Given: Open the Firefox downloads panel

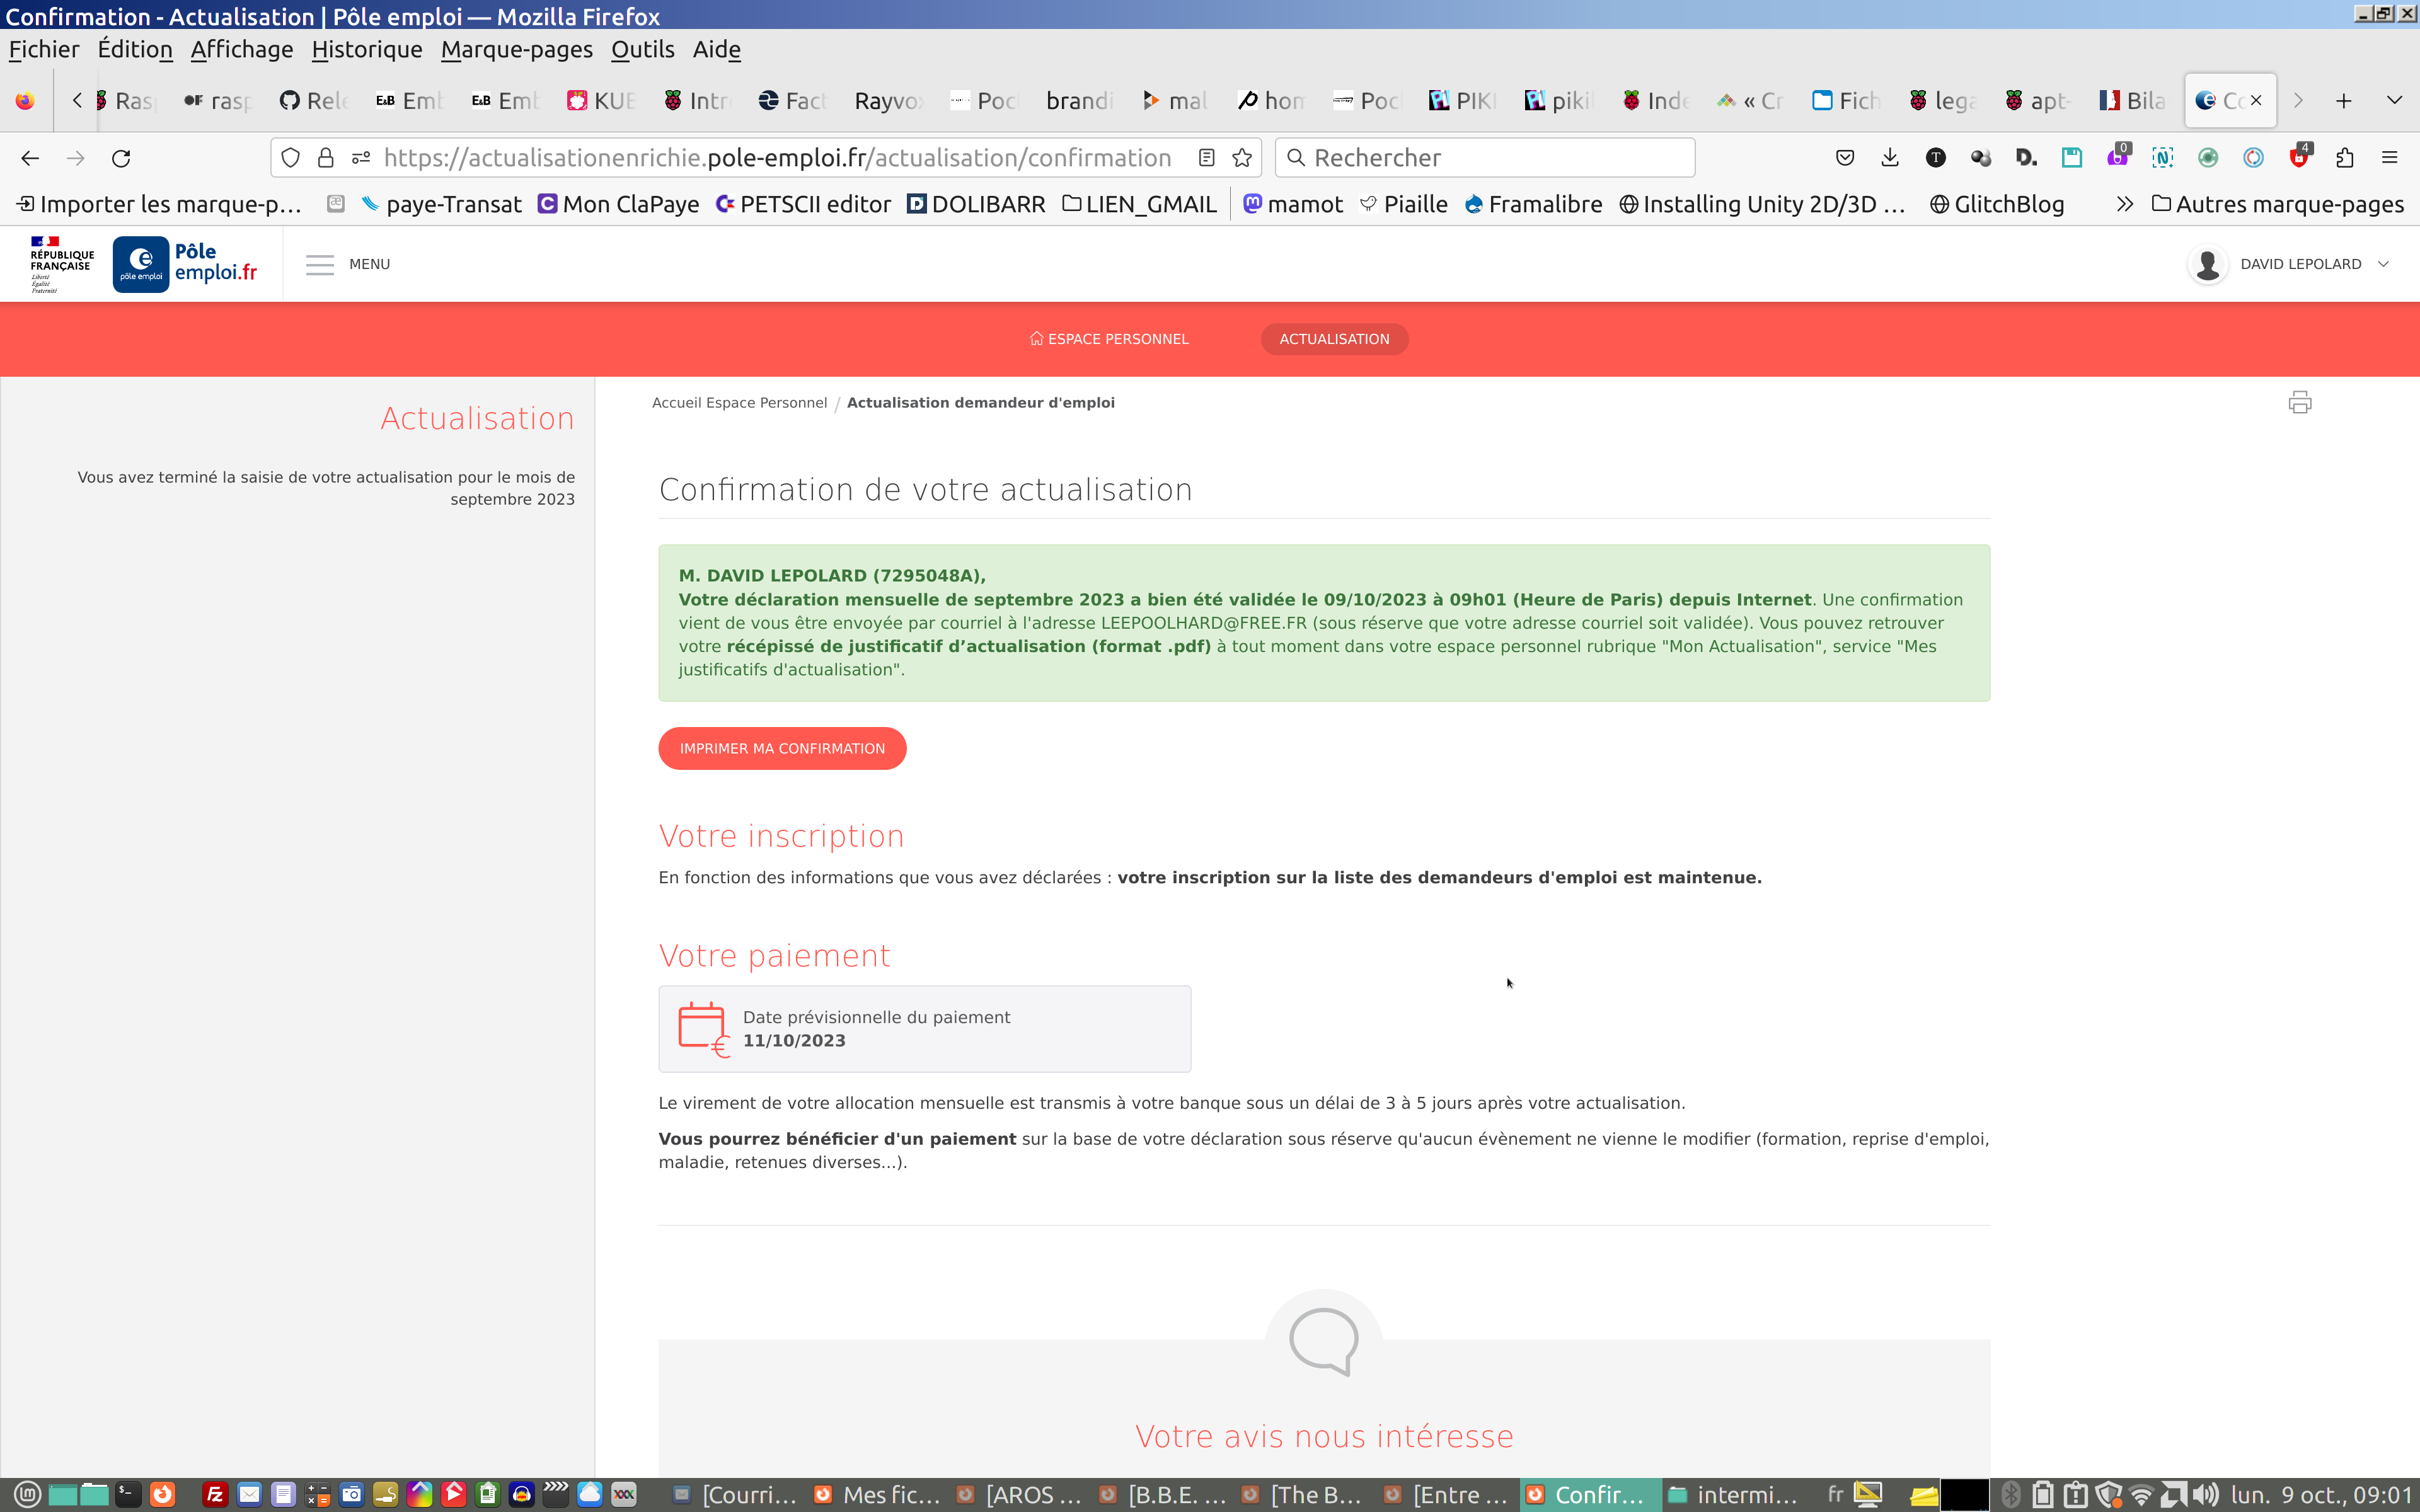Looking at the screenshot, I should 1889,158.
